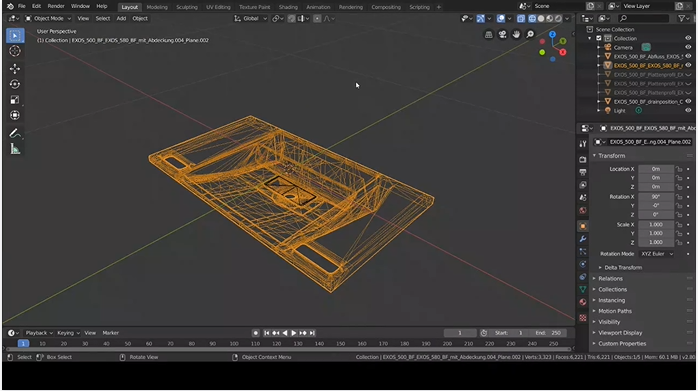Hide the EXOS_500_BF_drainposition object

(688, 102)
